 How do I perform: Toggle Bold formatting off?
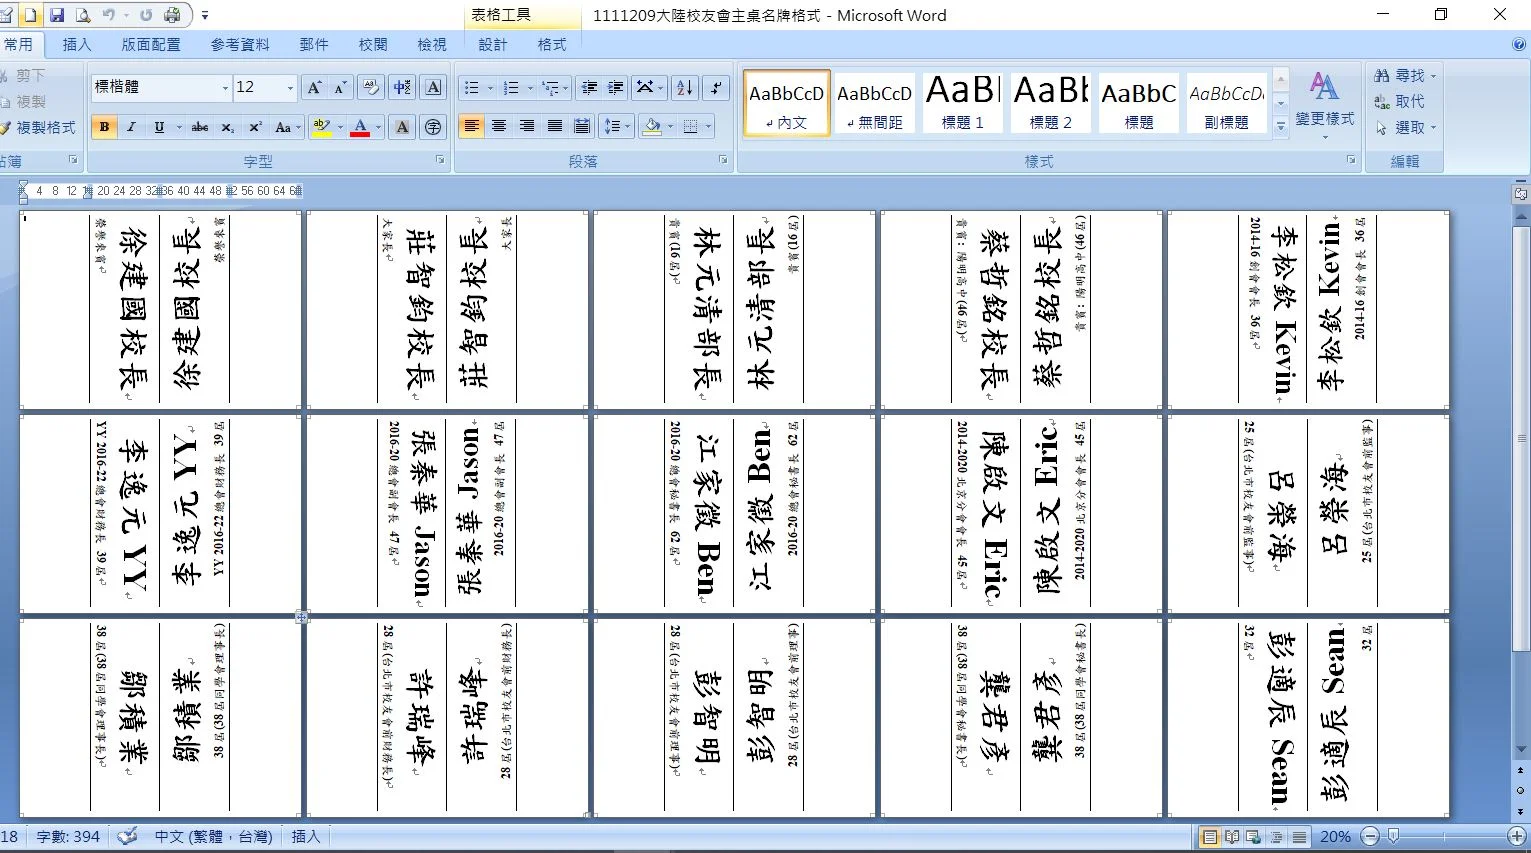click(x=104, y=127)
